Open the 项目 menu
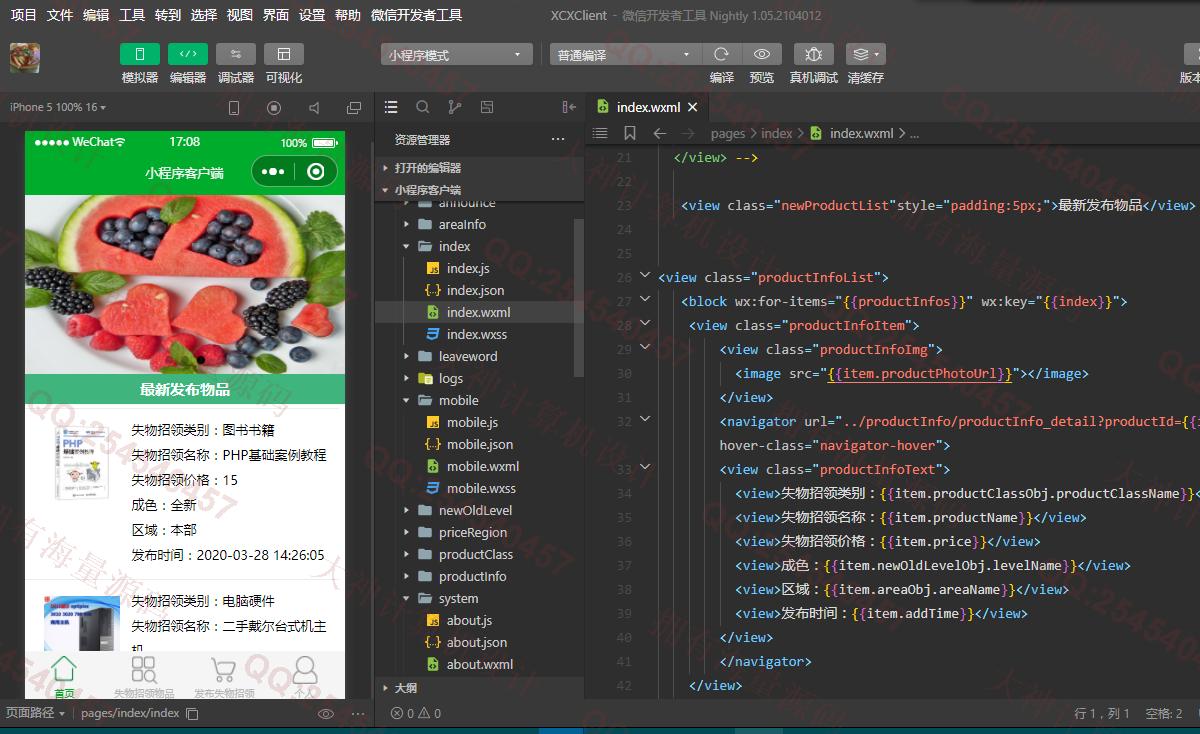Screen dimensions: 1200x734 [23, 15]
